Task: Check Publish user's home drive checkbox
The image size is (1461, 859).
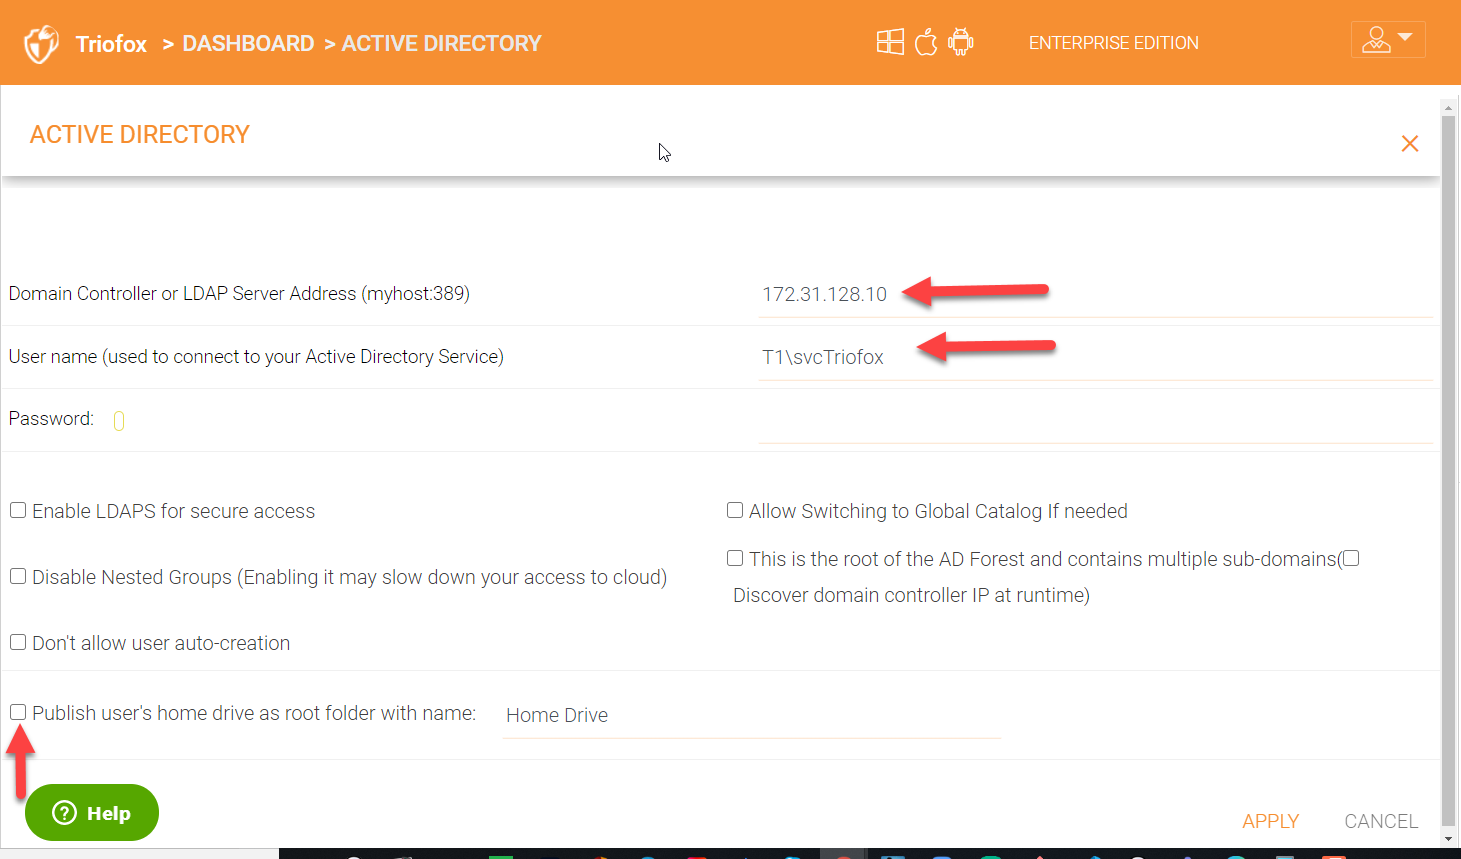Action: (18, 712)
